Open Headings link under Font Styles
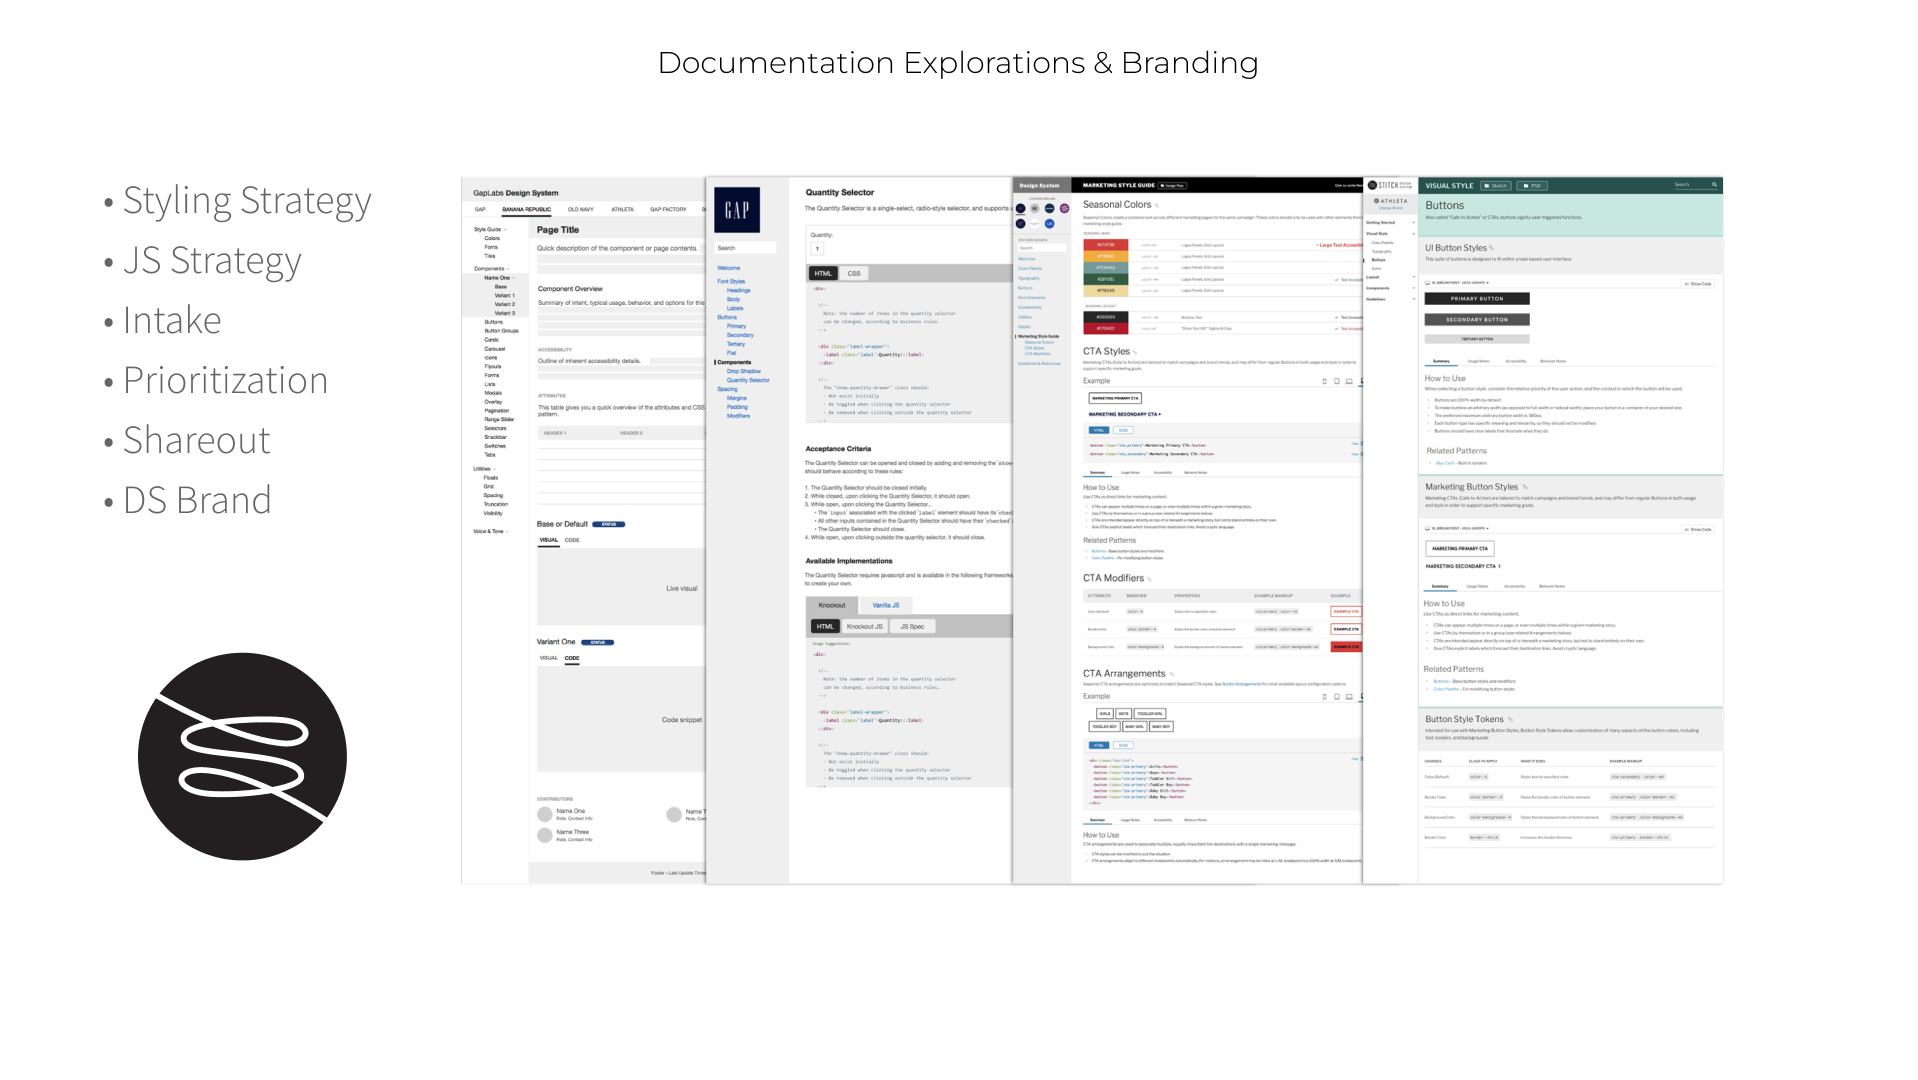 click(x=739, y=290)
